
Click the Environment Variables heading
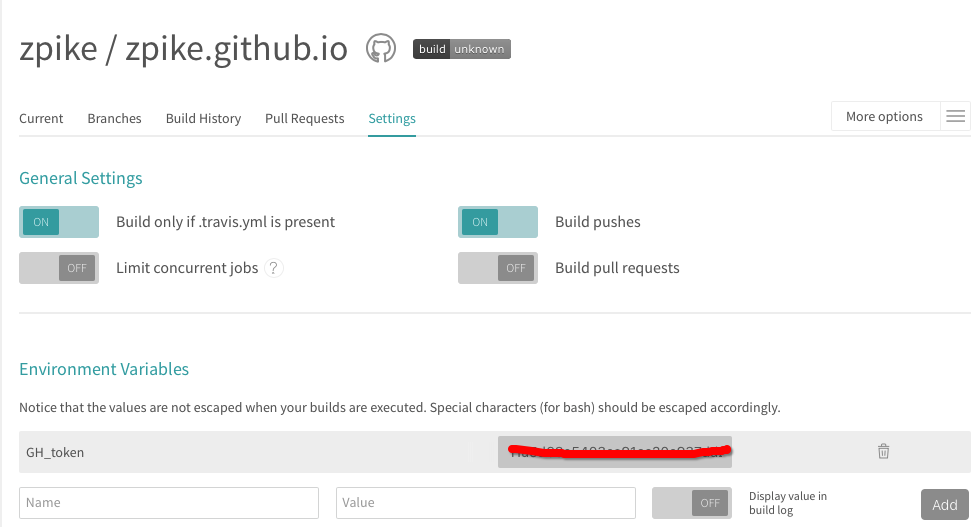click(104, 369)
